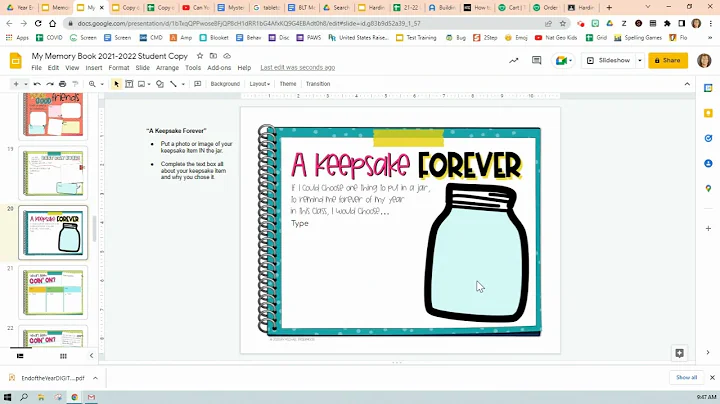Screen dimensions: 720x404
Task: Choose the select arrow cursor tool
Action: point(116,84)
